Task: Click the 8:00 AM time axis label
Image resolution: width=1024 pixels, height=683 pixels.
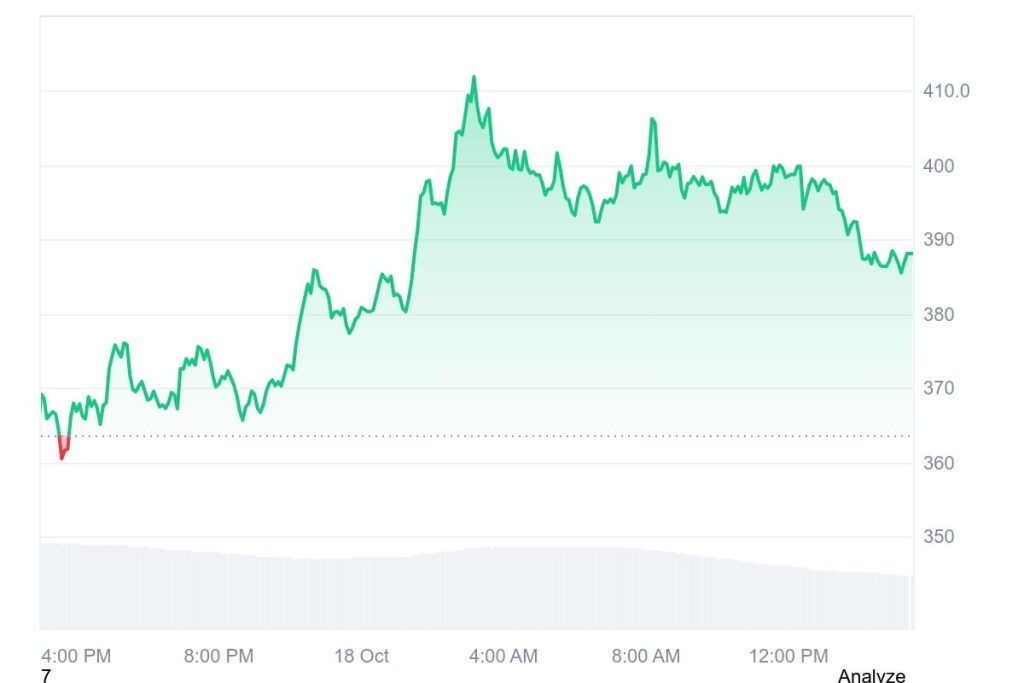Action: [x=646, y=656]
